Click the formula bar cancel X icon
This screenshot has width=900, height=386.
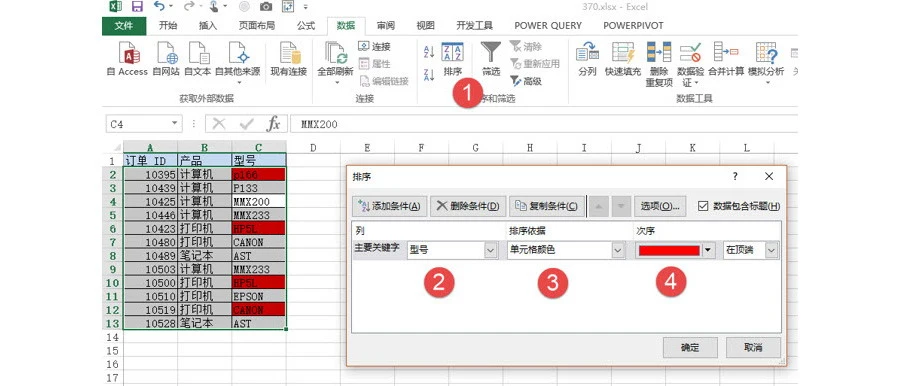tap(219, 124)
